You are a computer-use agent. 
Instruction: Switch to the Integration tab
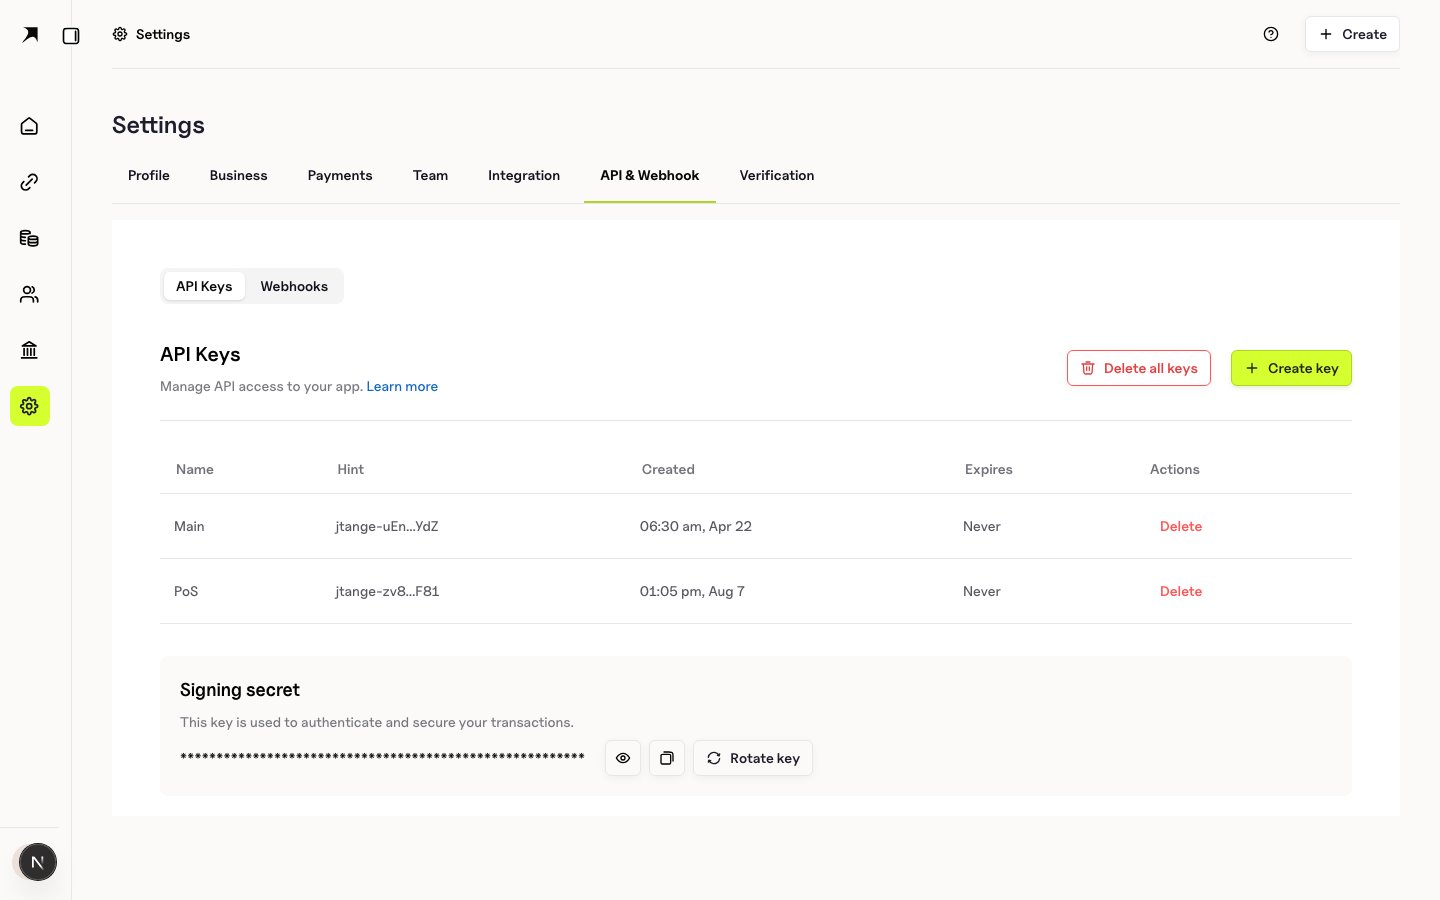tap(524, 175)
